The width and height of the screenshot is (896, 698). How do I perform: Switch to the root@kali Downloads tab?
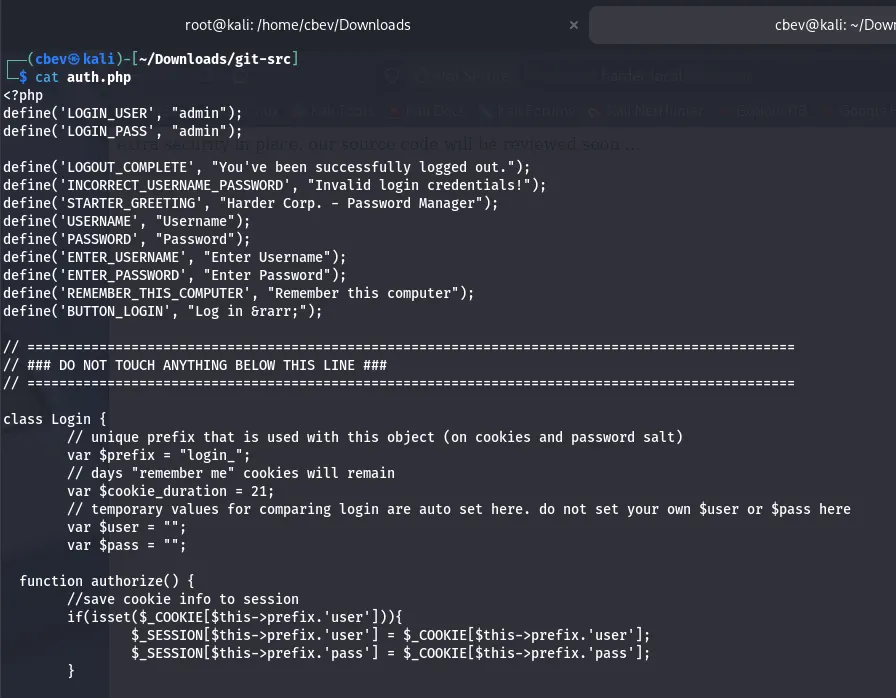click(x=297, y=24)
